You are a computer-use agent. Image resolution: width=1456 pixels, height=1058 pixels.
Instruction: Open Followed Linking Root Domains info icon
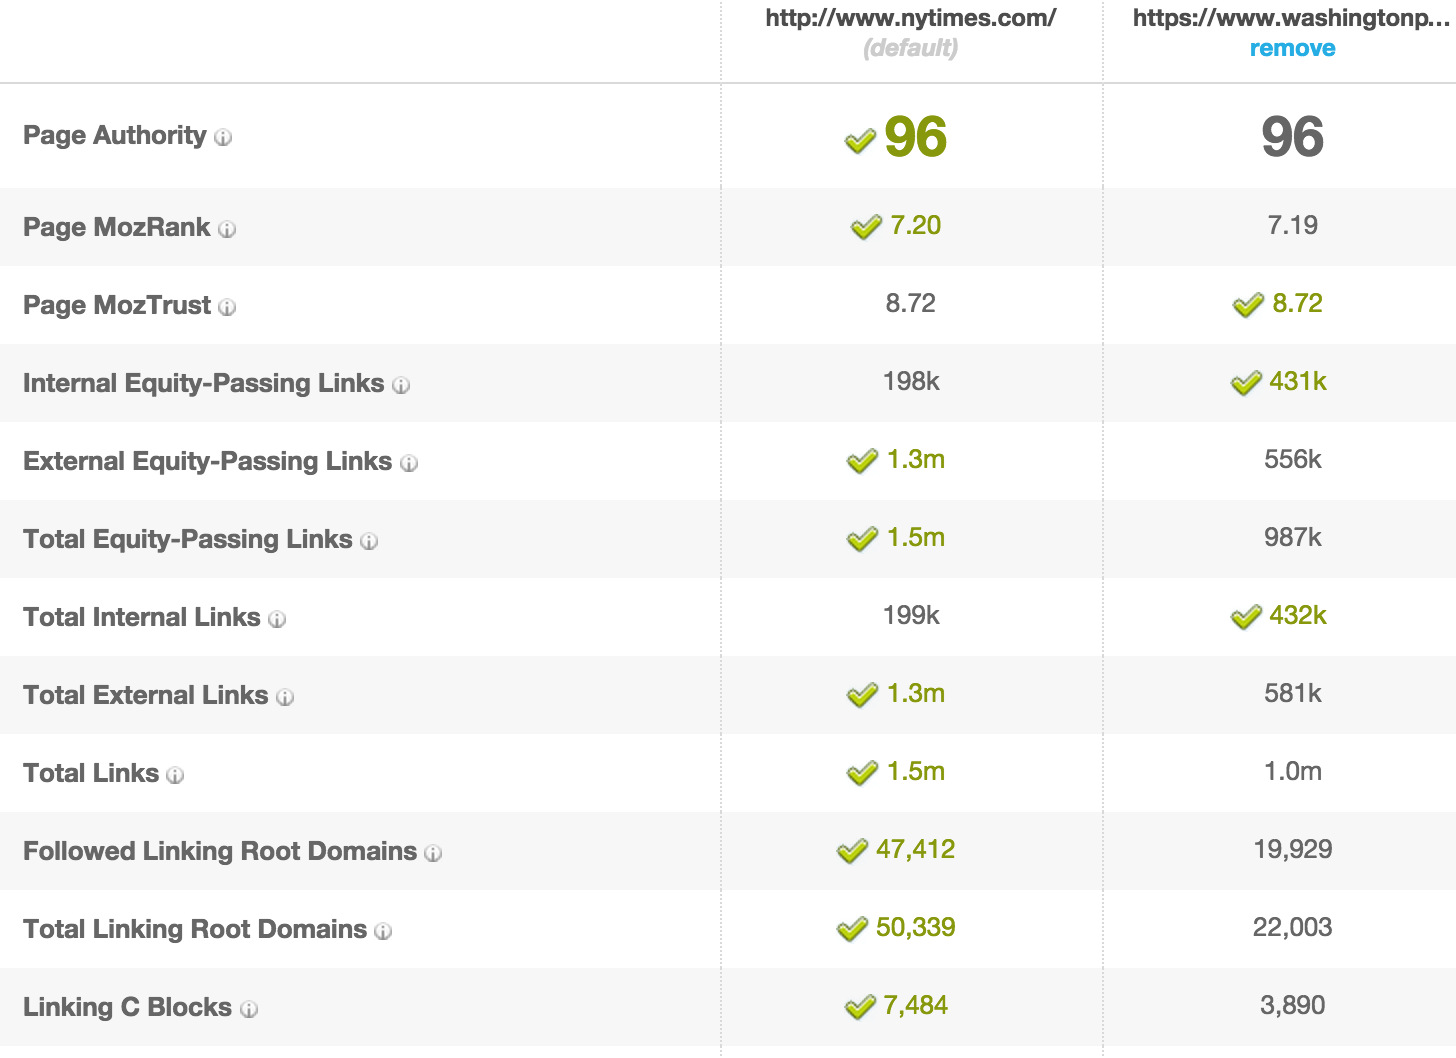[x=433, y=854]
